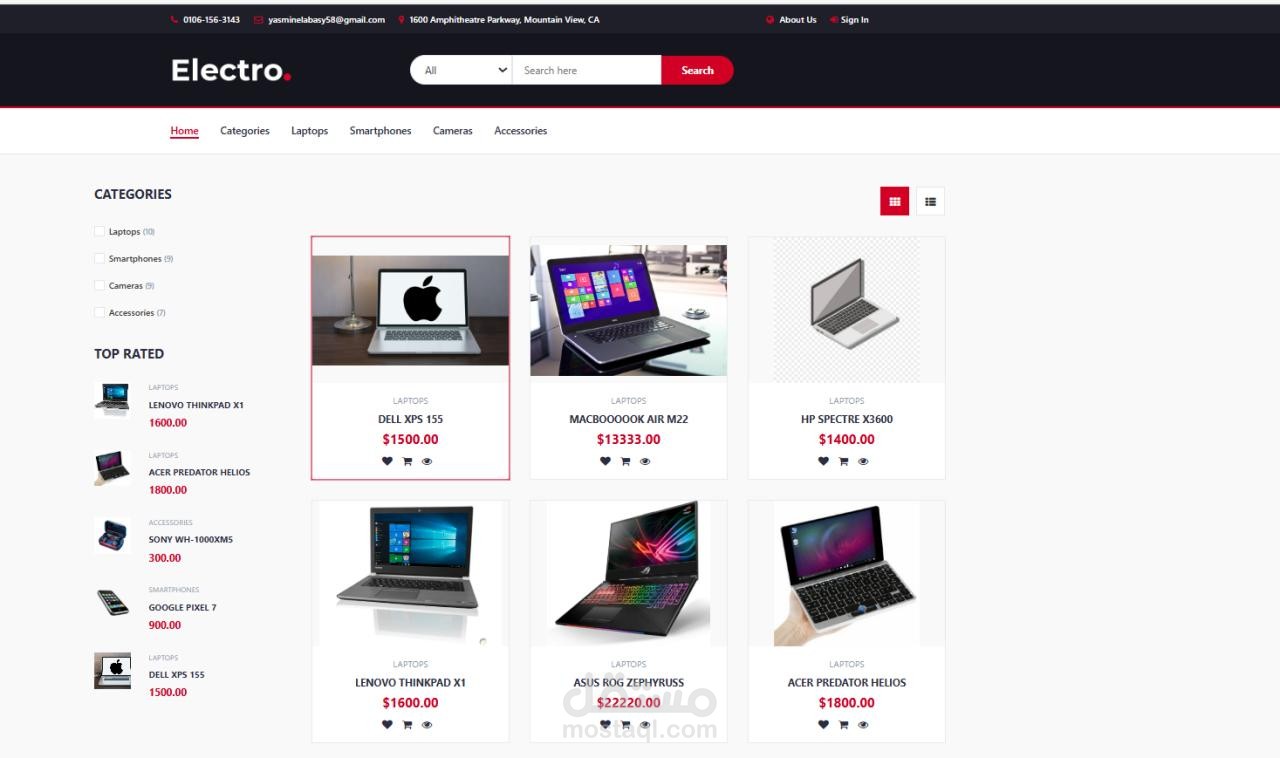Click the red Search button
The width and height of the screenshot is (1280, 758).
[x=697, y=70]
